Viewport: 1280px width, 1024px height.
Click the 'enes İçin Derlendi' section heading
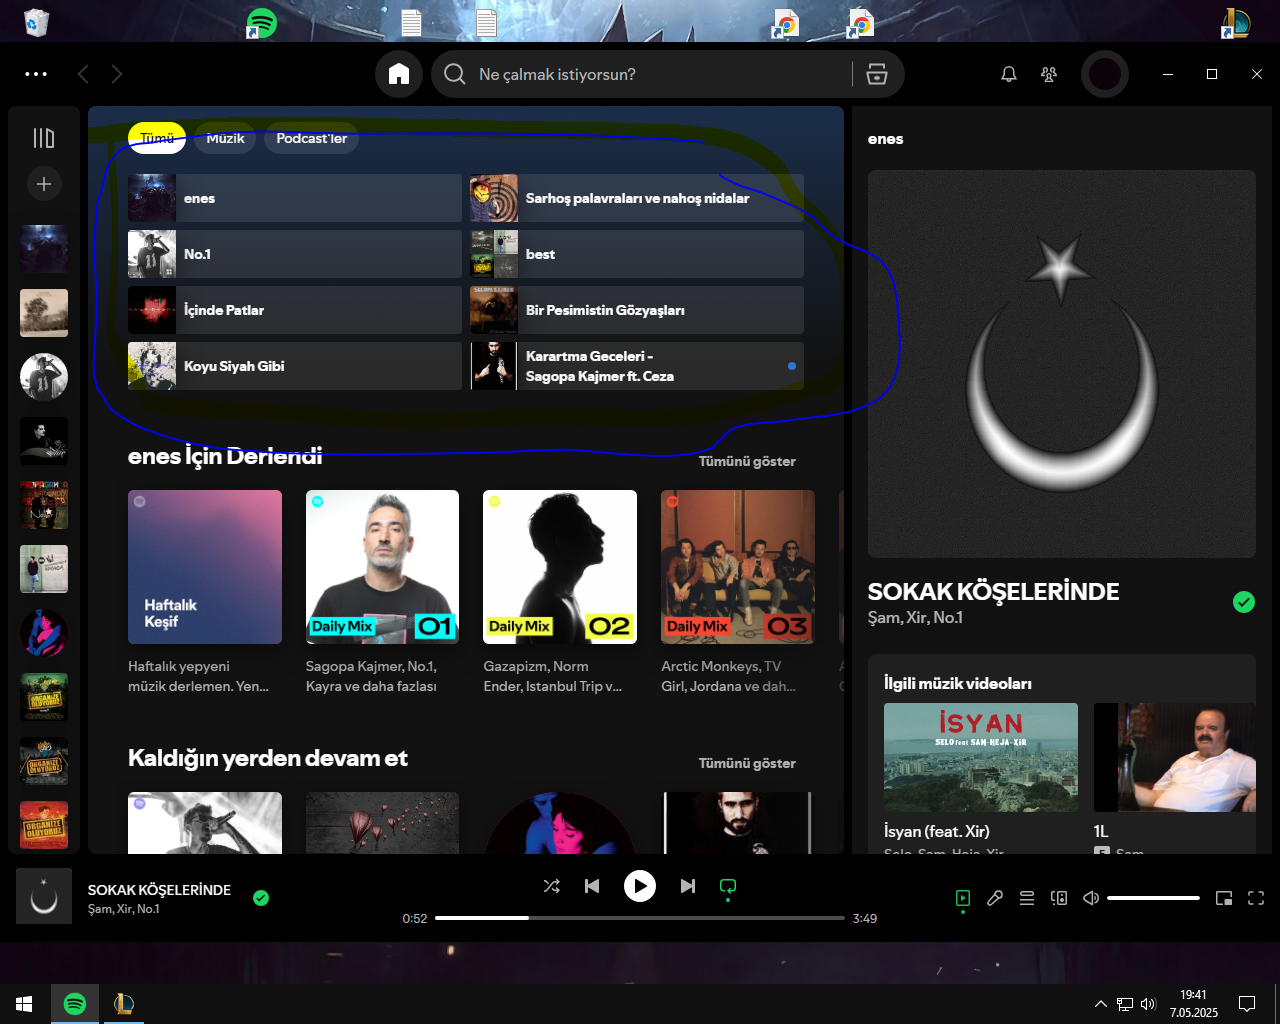[225, 456]
